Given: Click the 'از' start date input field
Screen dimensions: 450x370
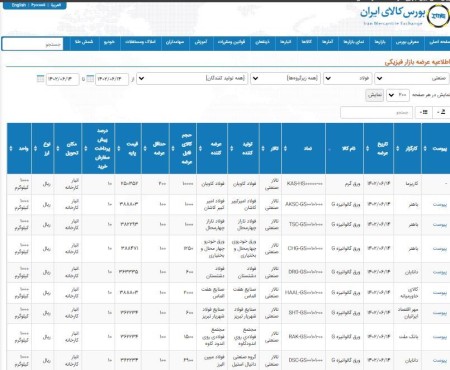Looking at the screenshot, I should point(112,79).
